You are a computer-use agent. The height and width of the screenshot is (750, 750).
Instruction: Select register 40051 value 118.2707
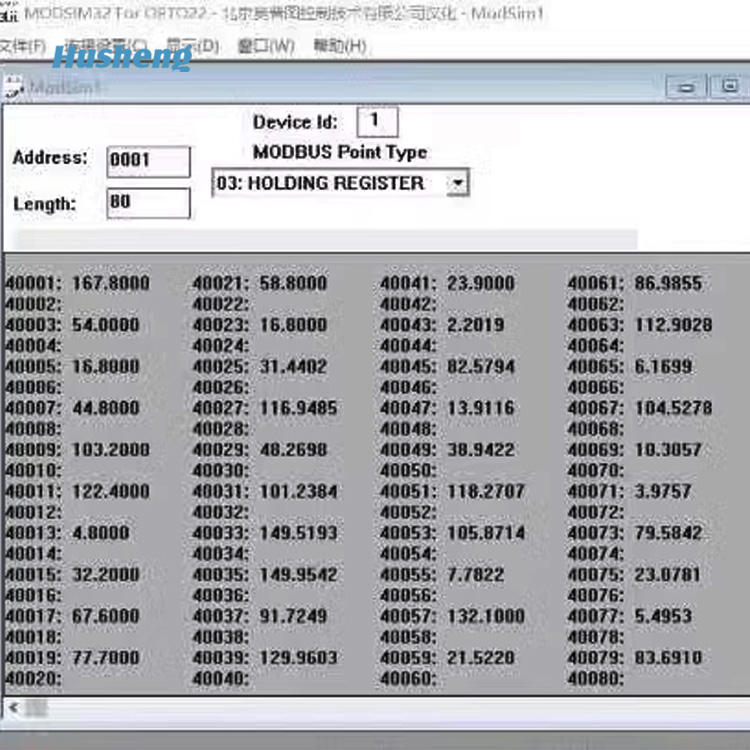click(x=486, y=491)
